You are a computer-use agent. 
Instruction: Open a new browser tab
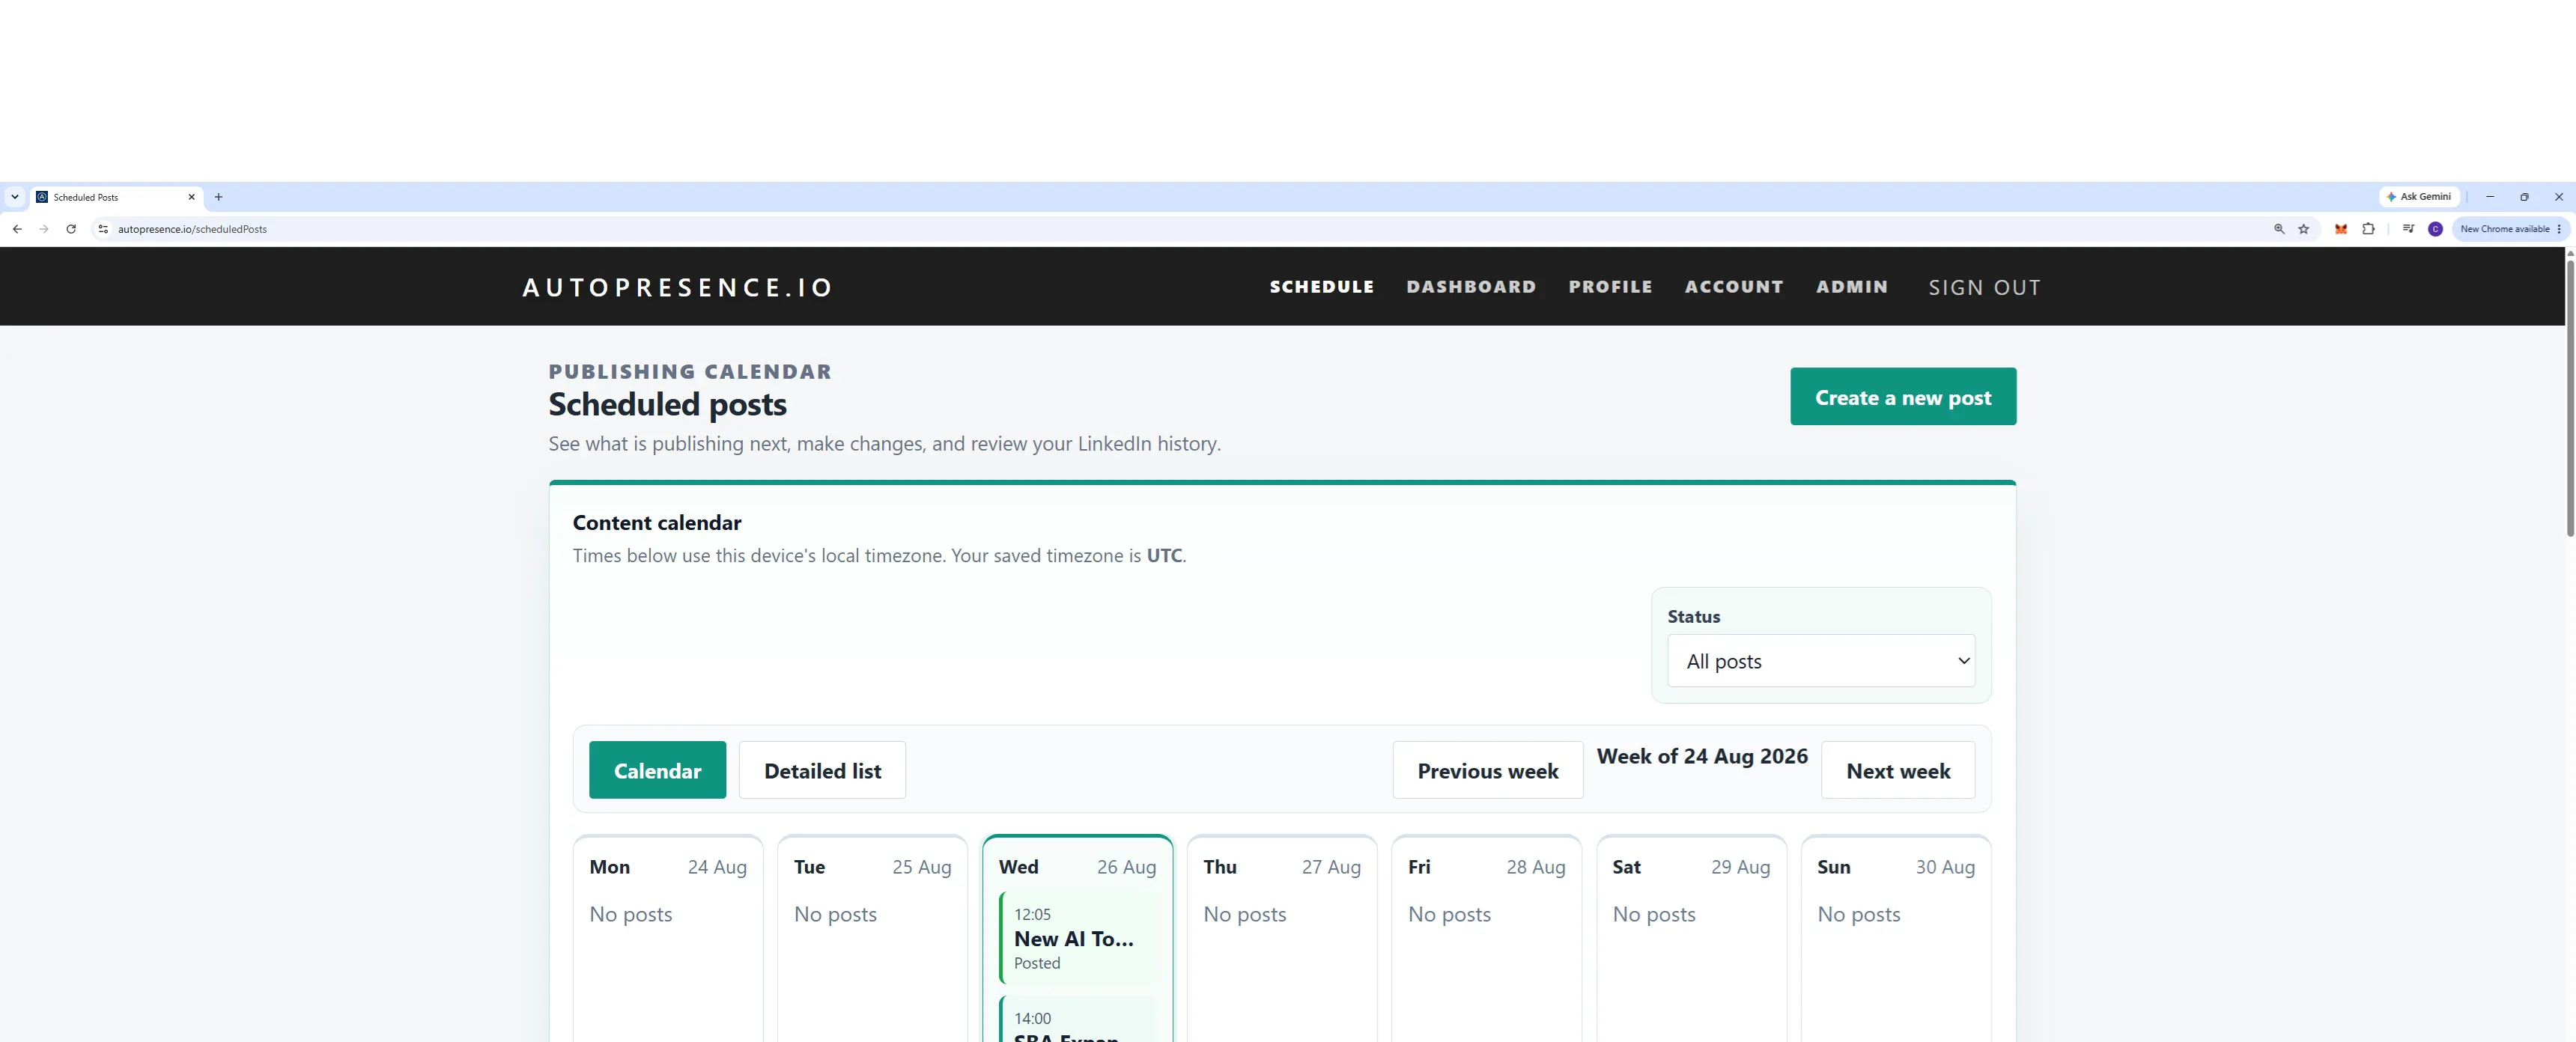coord(219,197)
